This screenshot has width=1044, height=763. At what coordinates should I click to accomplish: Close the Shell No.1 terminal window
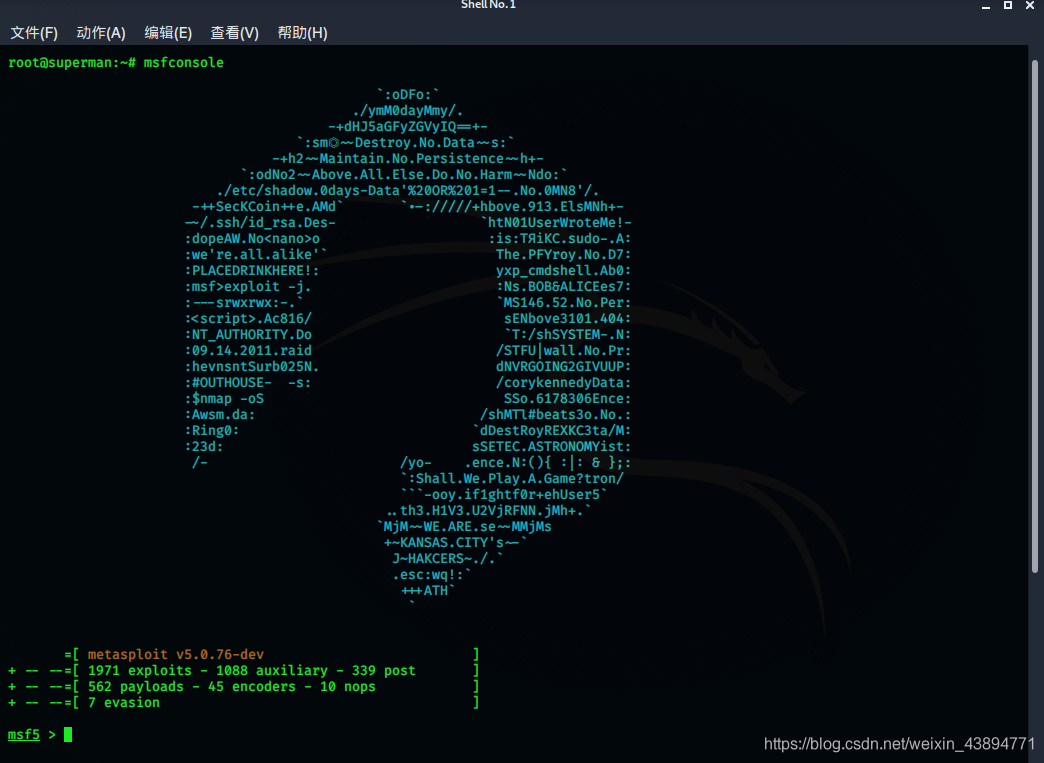point(1030,5)
